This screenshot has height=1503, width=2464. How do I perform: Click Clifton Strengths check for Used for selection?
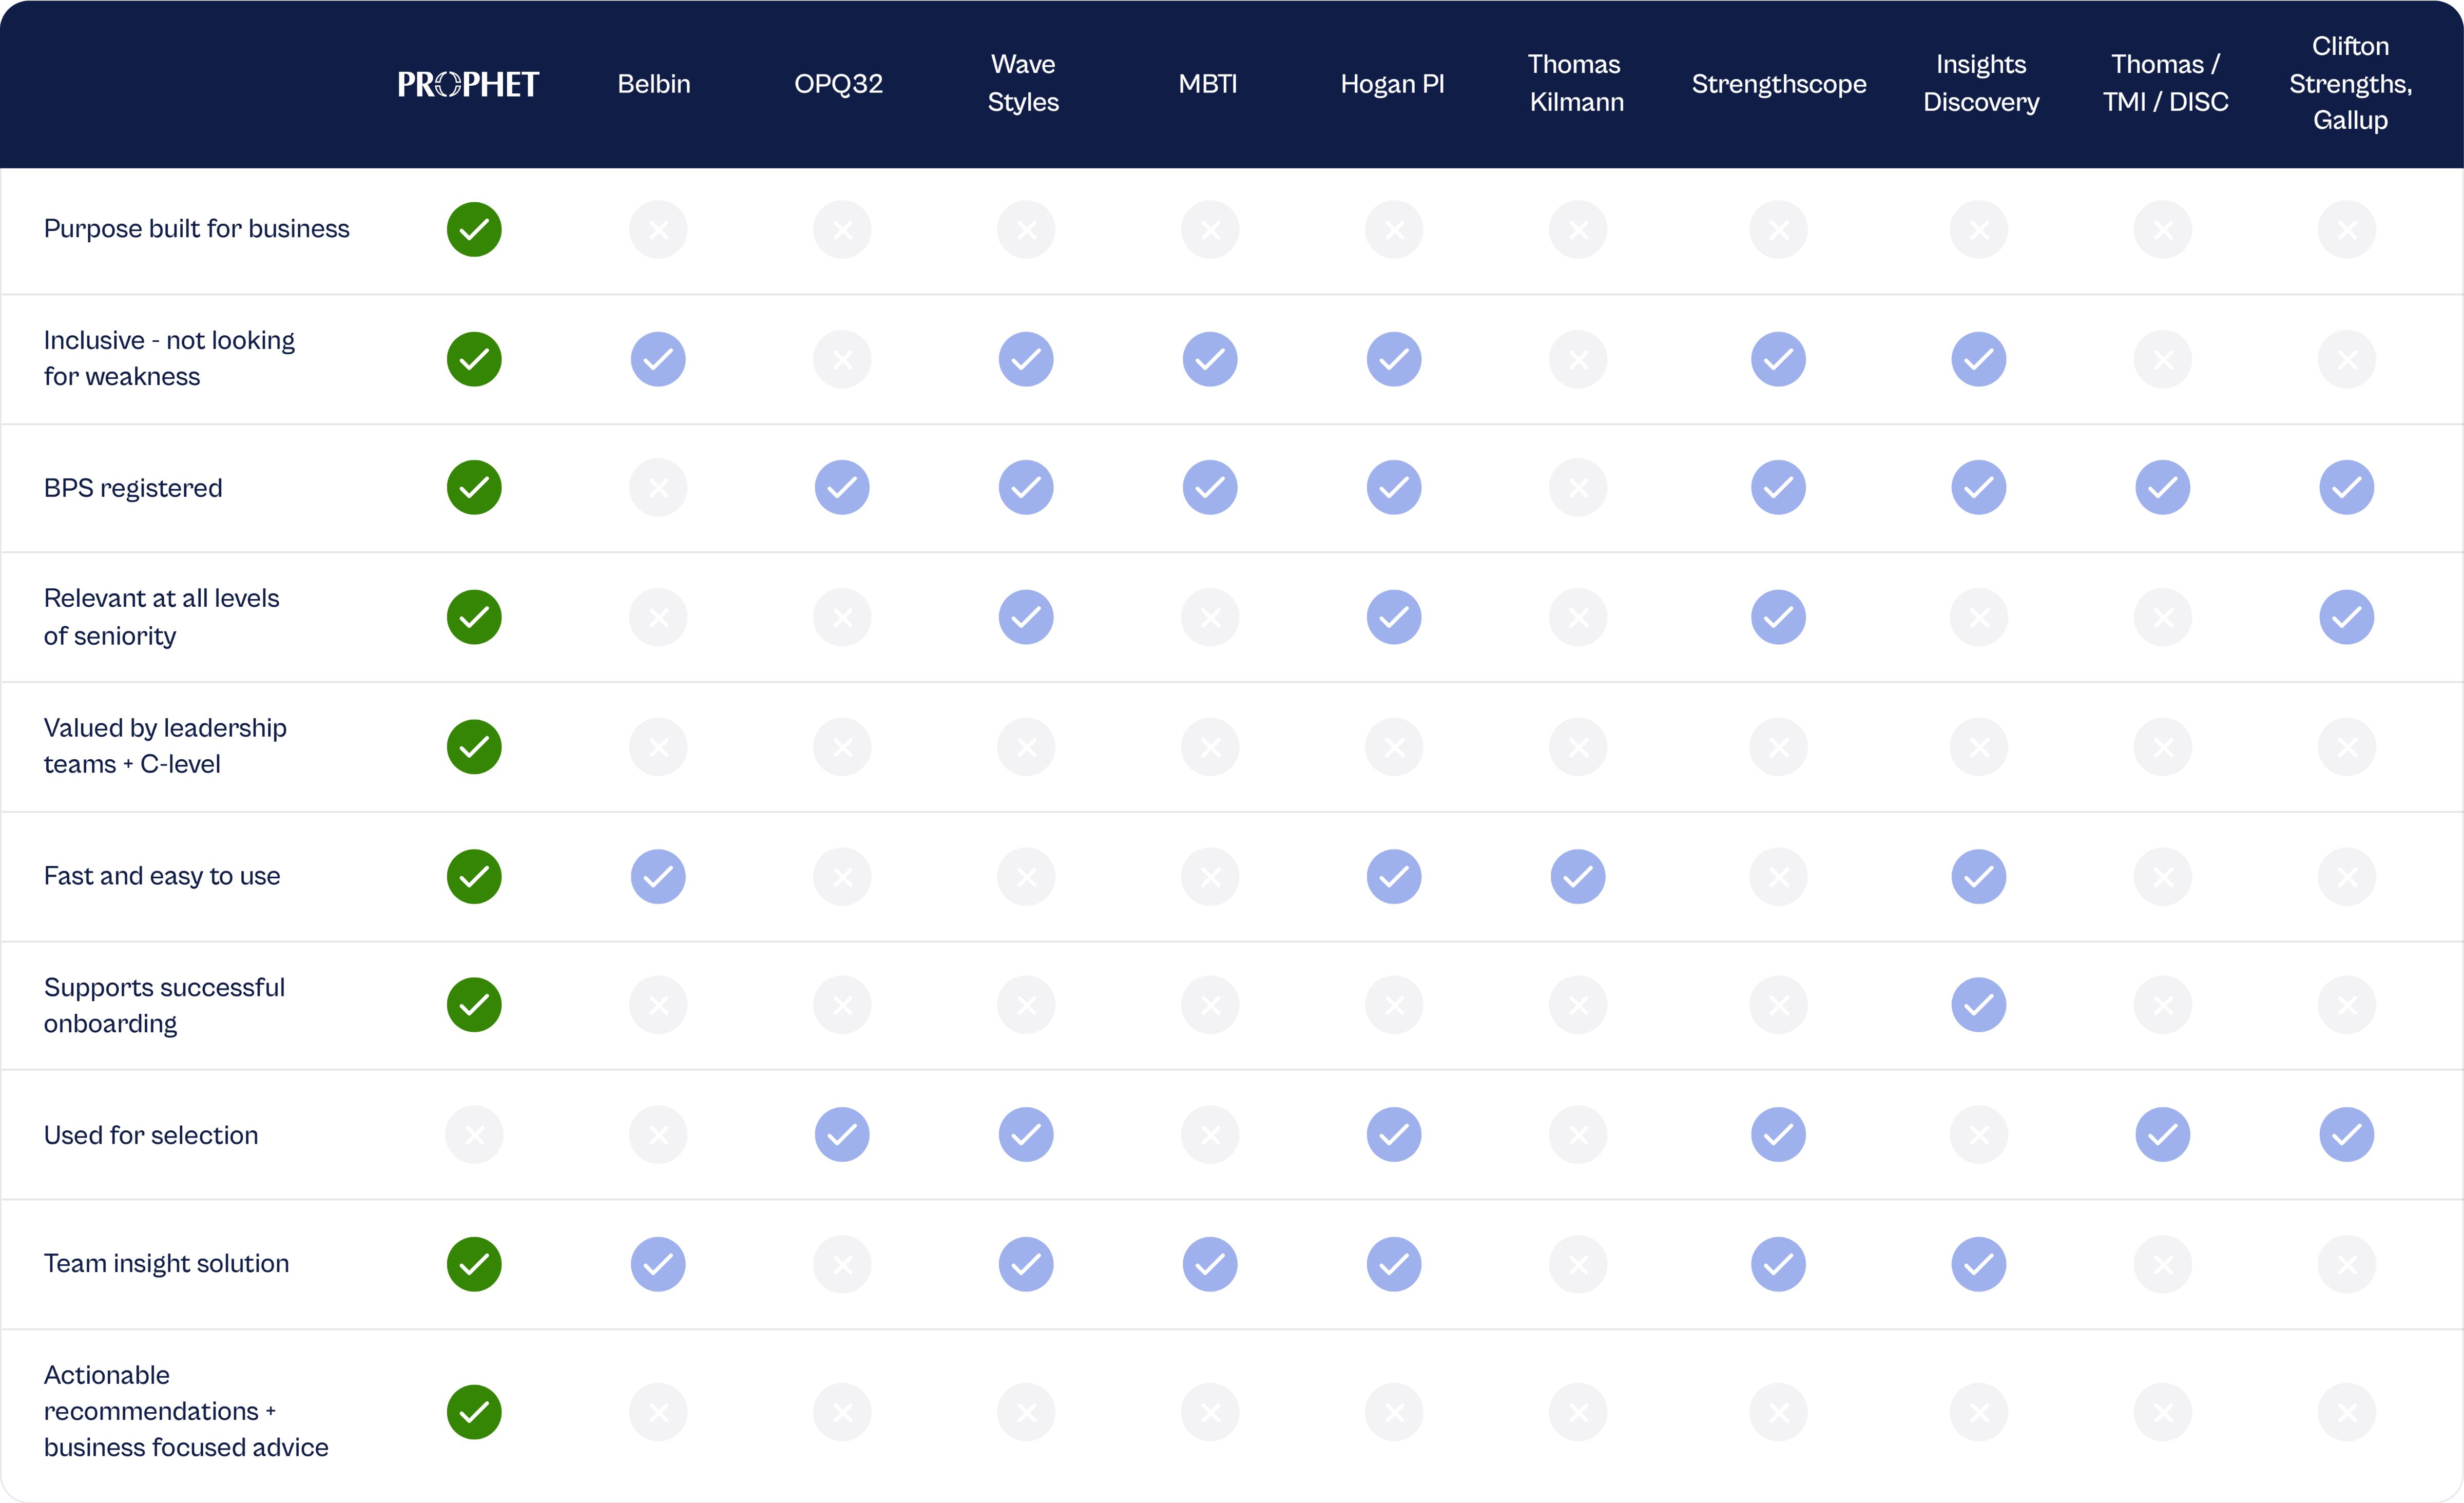(2347, 1135)
